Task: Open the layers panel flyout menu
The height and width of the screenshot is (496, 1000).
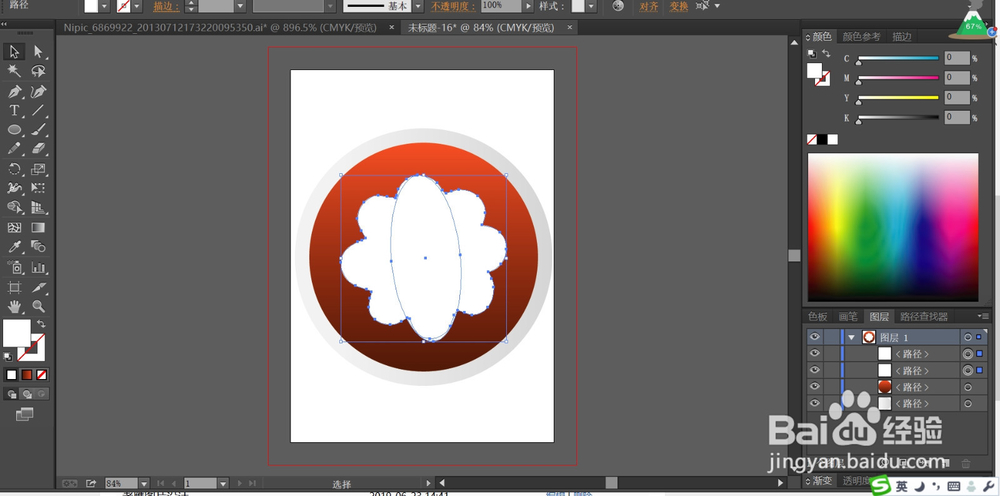Action: tap(983, 316)
